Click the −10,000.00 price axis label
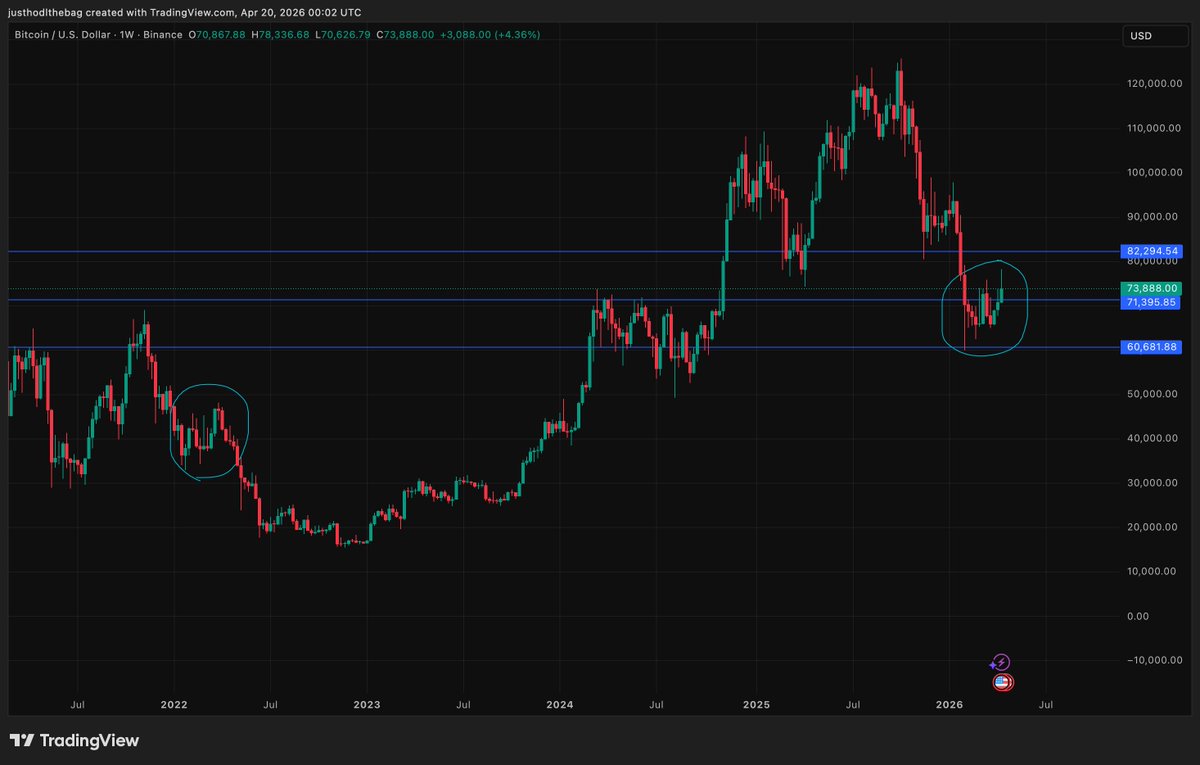 click(x=1155, y=660)
